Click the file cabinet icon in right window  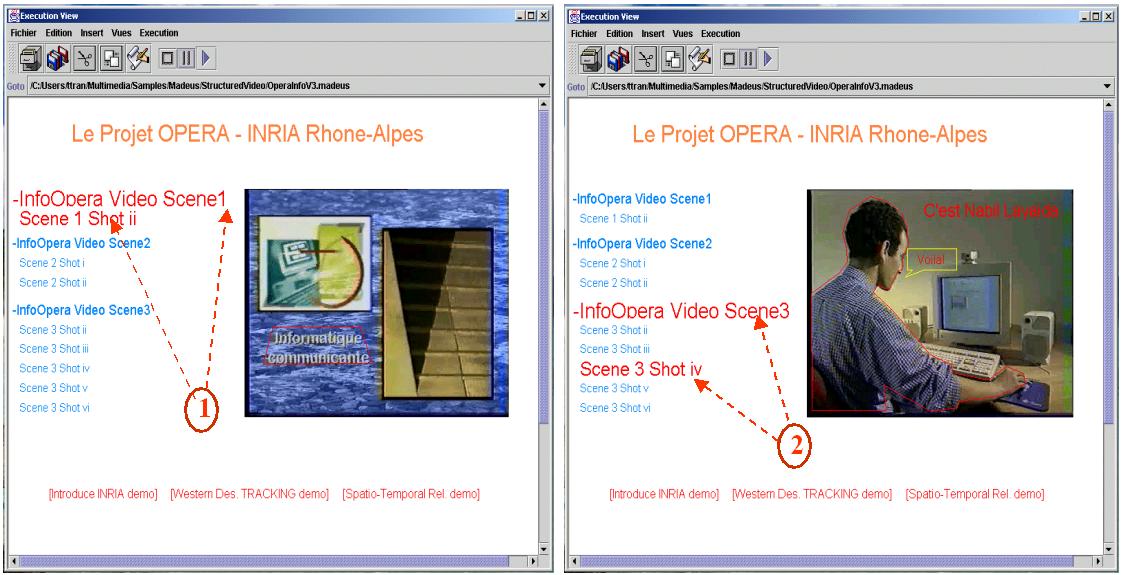point(592,58)
